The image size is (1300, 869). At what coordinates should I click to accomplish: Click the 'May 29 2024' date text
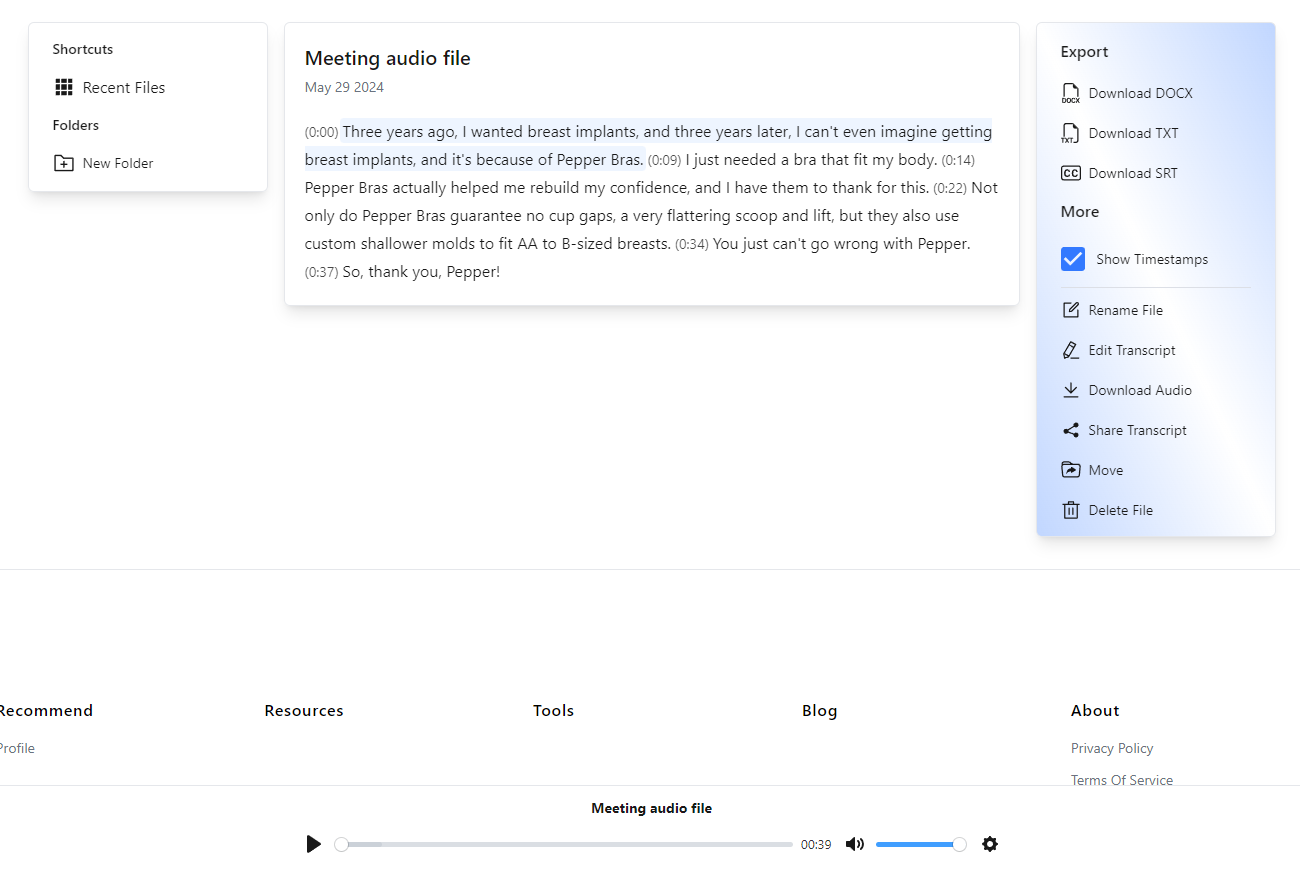pos(344,87)
